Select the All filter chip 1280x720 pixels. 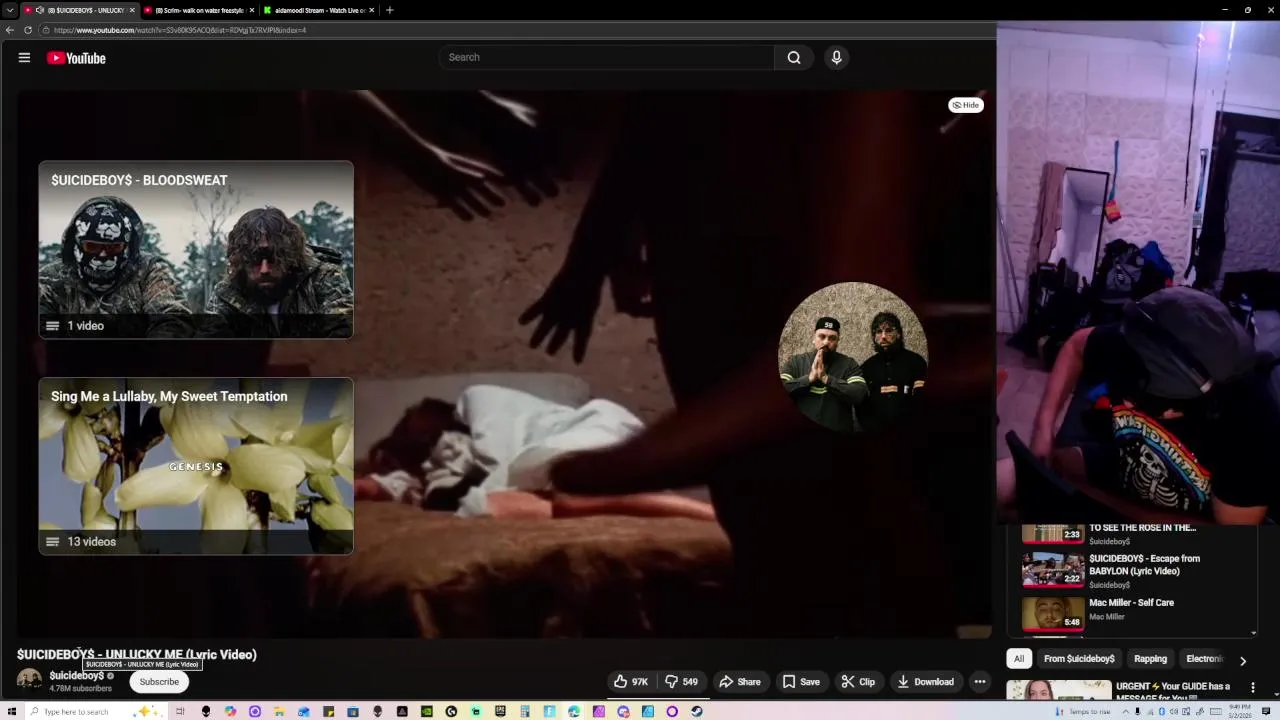click(x=1019, y=659)
